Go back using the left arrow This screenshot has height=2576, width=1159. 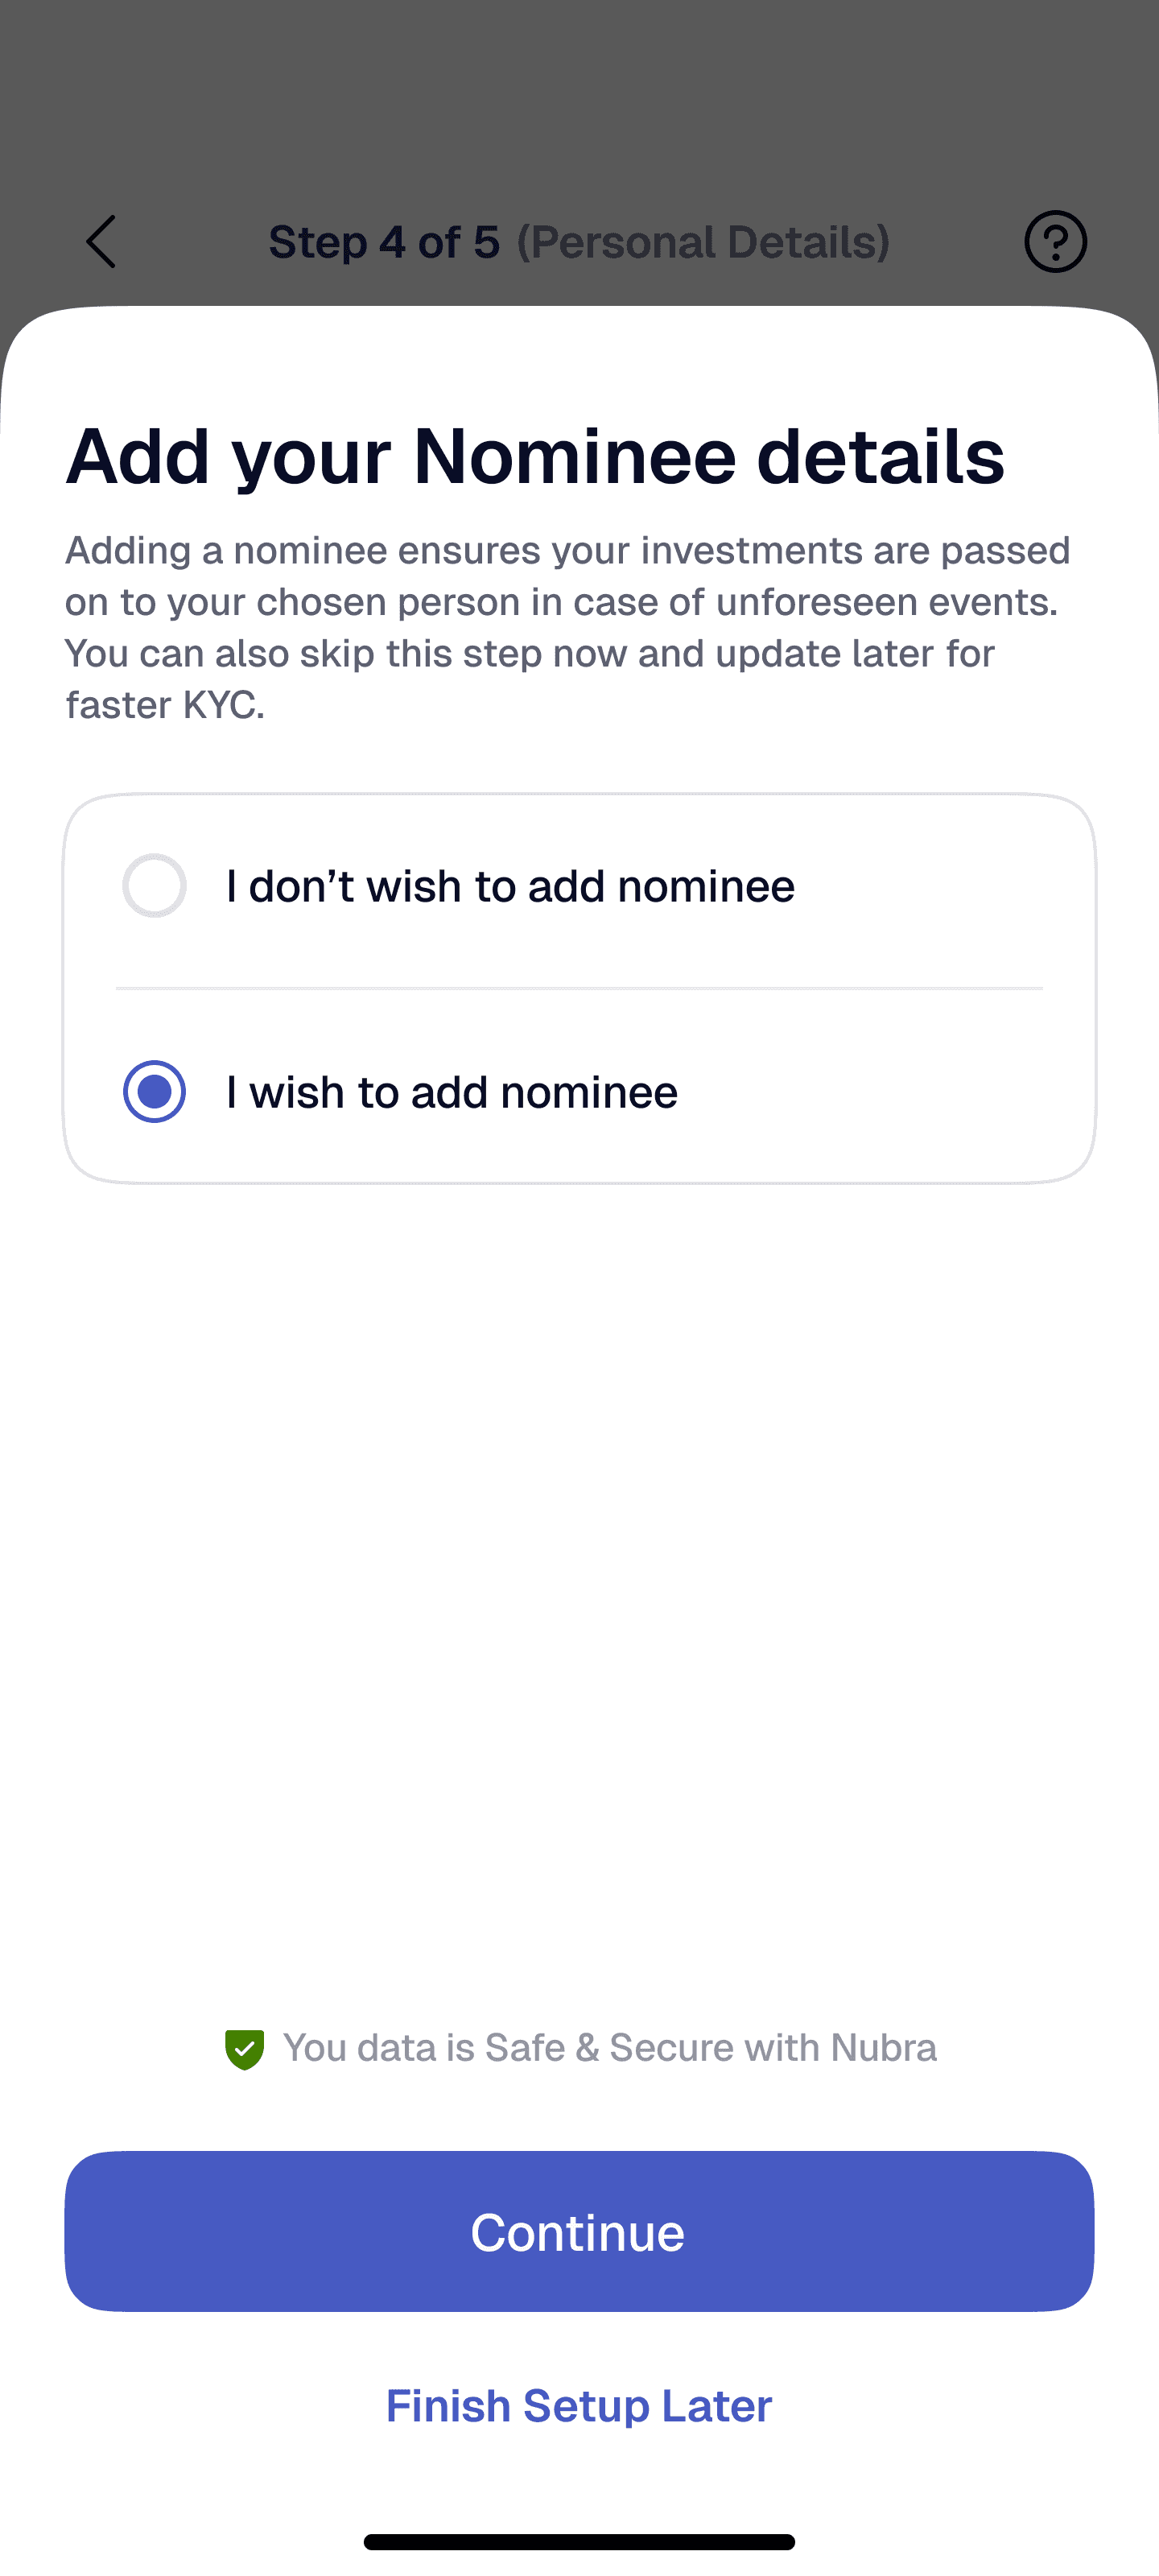101,241
